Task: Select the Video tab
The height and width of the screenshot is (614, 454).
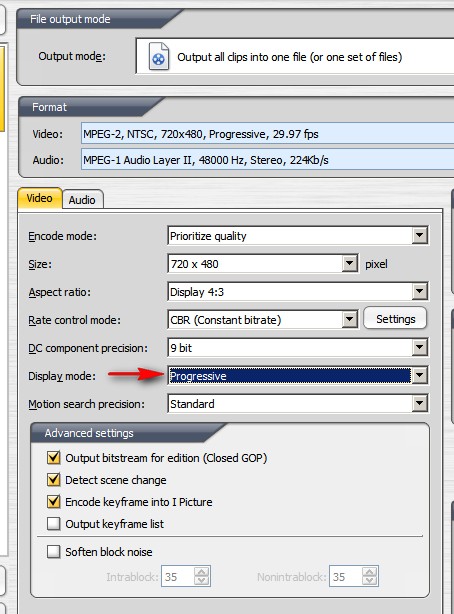Action: point(39,198)
